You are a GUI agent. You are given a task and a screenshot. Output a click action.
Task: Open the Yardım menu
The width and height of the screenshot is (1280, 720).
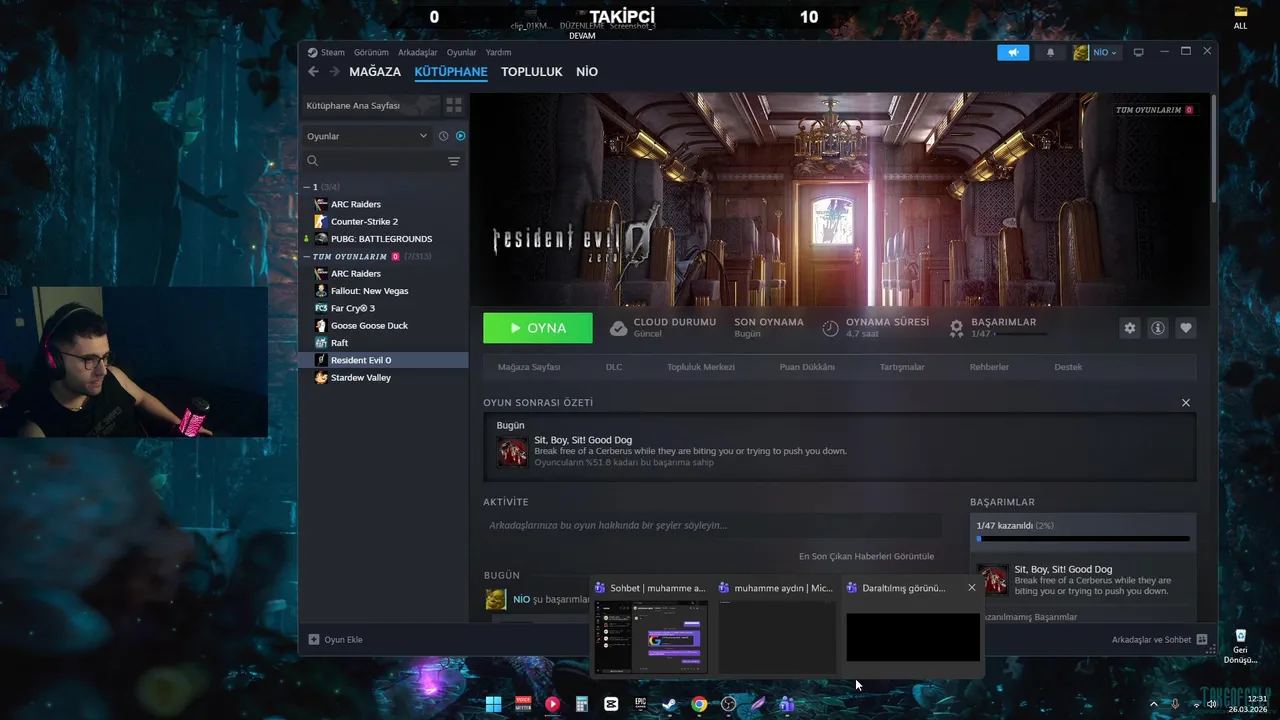tap(498, 52)
